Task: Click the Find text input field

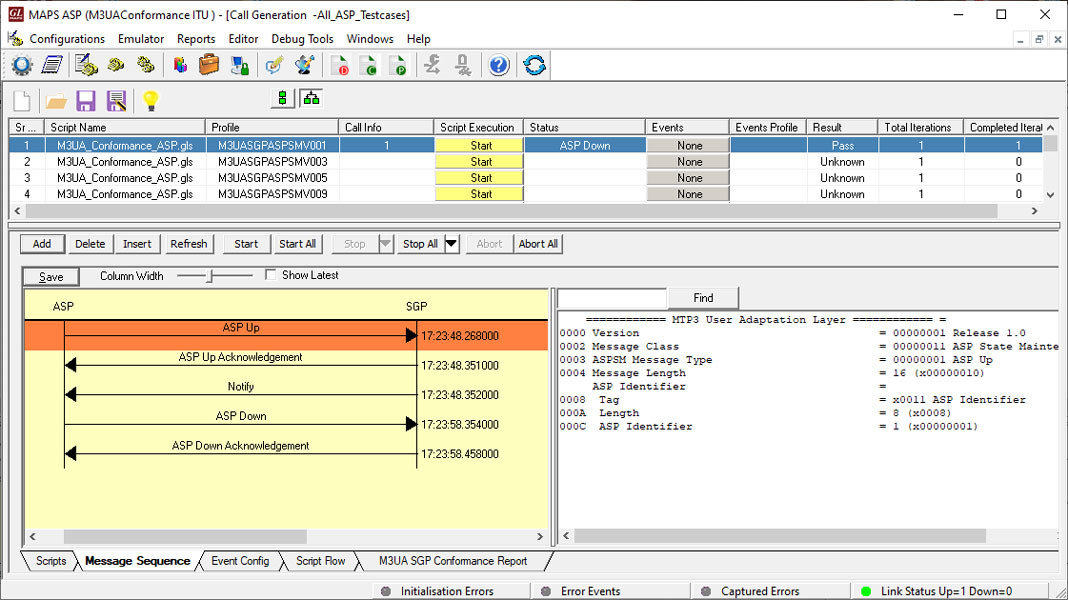Action: tap(612, 298)
